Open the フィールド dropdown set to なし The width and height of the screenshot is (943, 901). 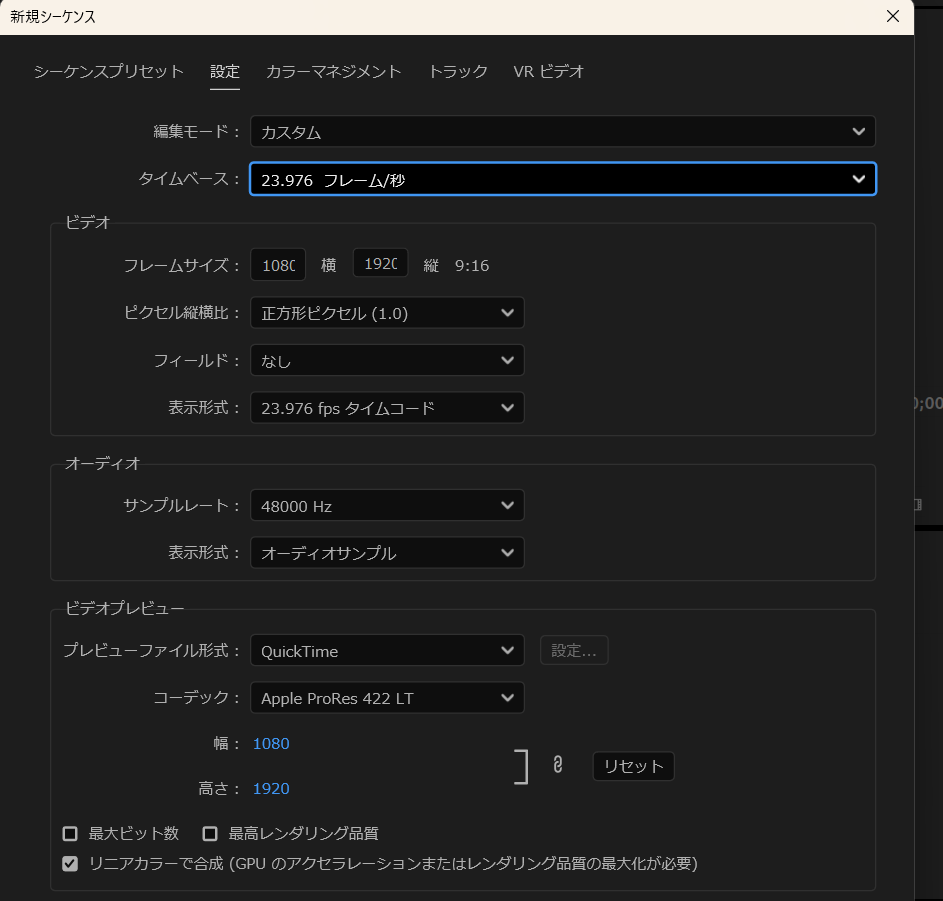[x=387, y=361]
